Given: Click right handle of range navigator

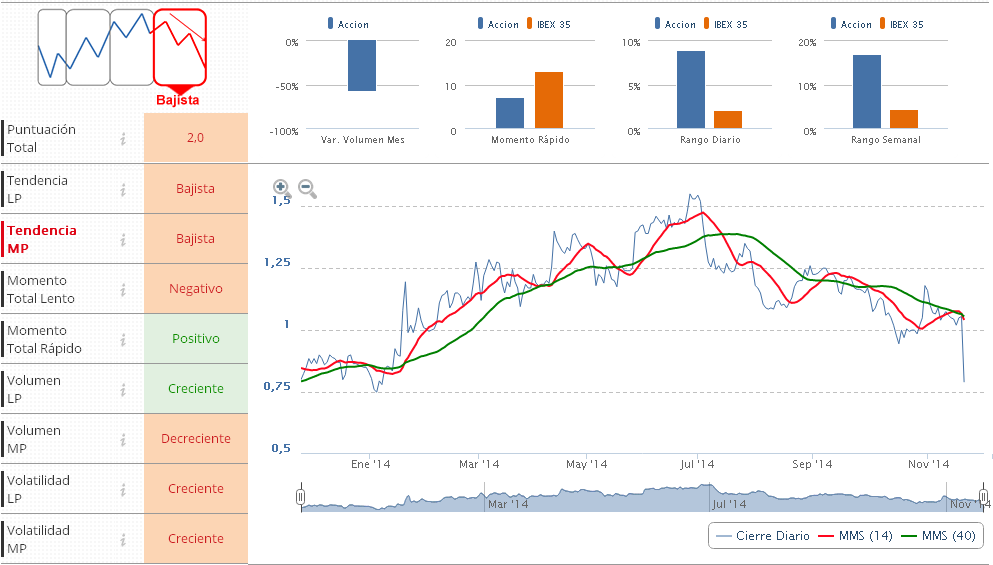Looking at the screenshot, I should coord(983,497).
